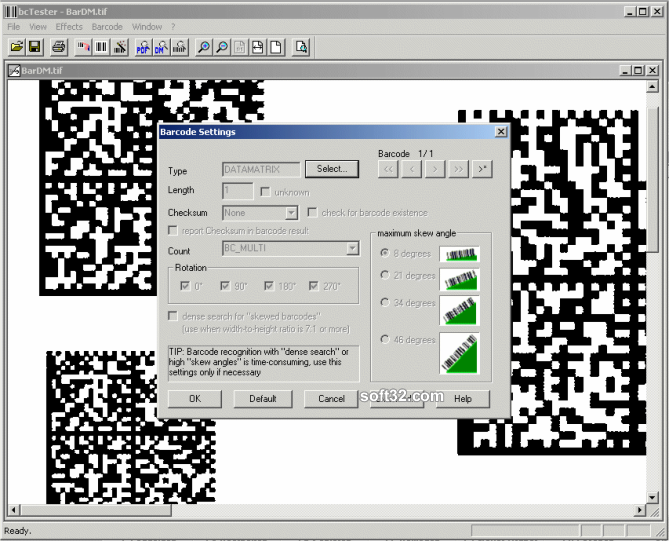Toggle 'report Checksum in barcode result' checkbox
The image size is (669, 541).
[173, 230]
